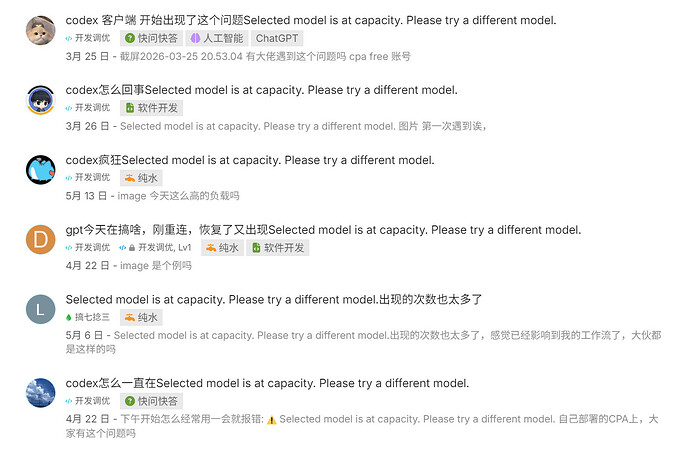Select the 软件开发 tag on the second post

[152, 108]
